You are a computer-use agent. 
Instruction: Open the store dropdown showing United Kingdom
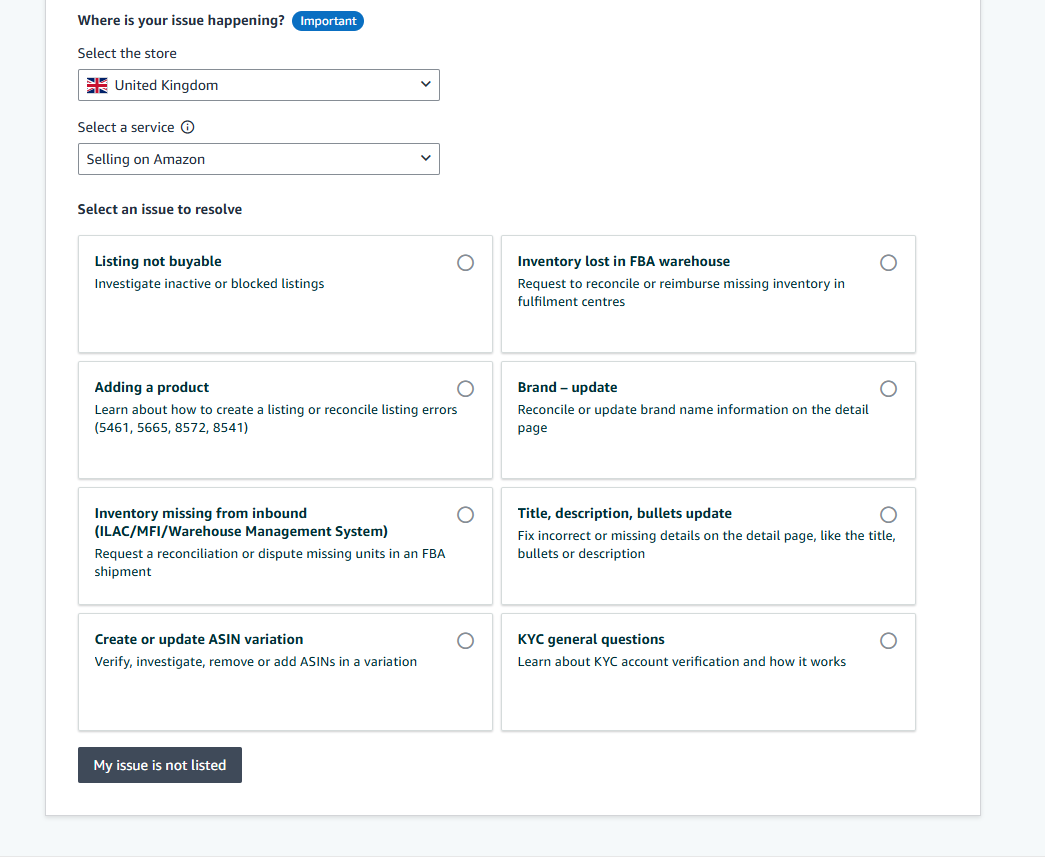[259, 85]
